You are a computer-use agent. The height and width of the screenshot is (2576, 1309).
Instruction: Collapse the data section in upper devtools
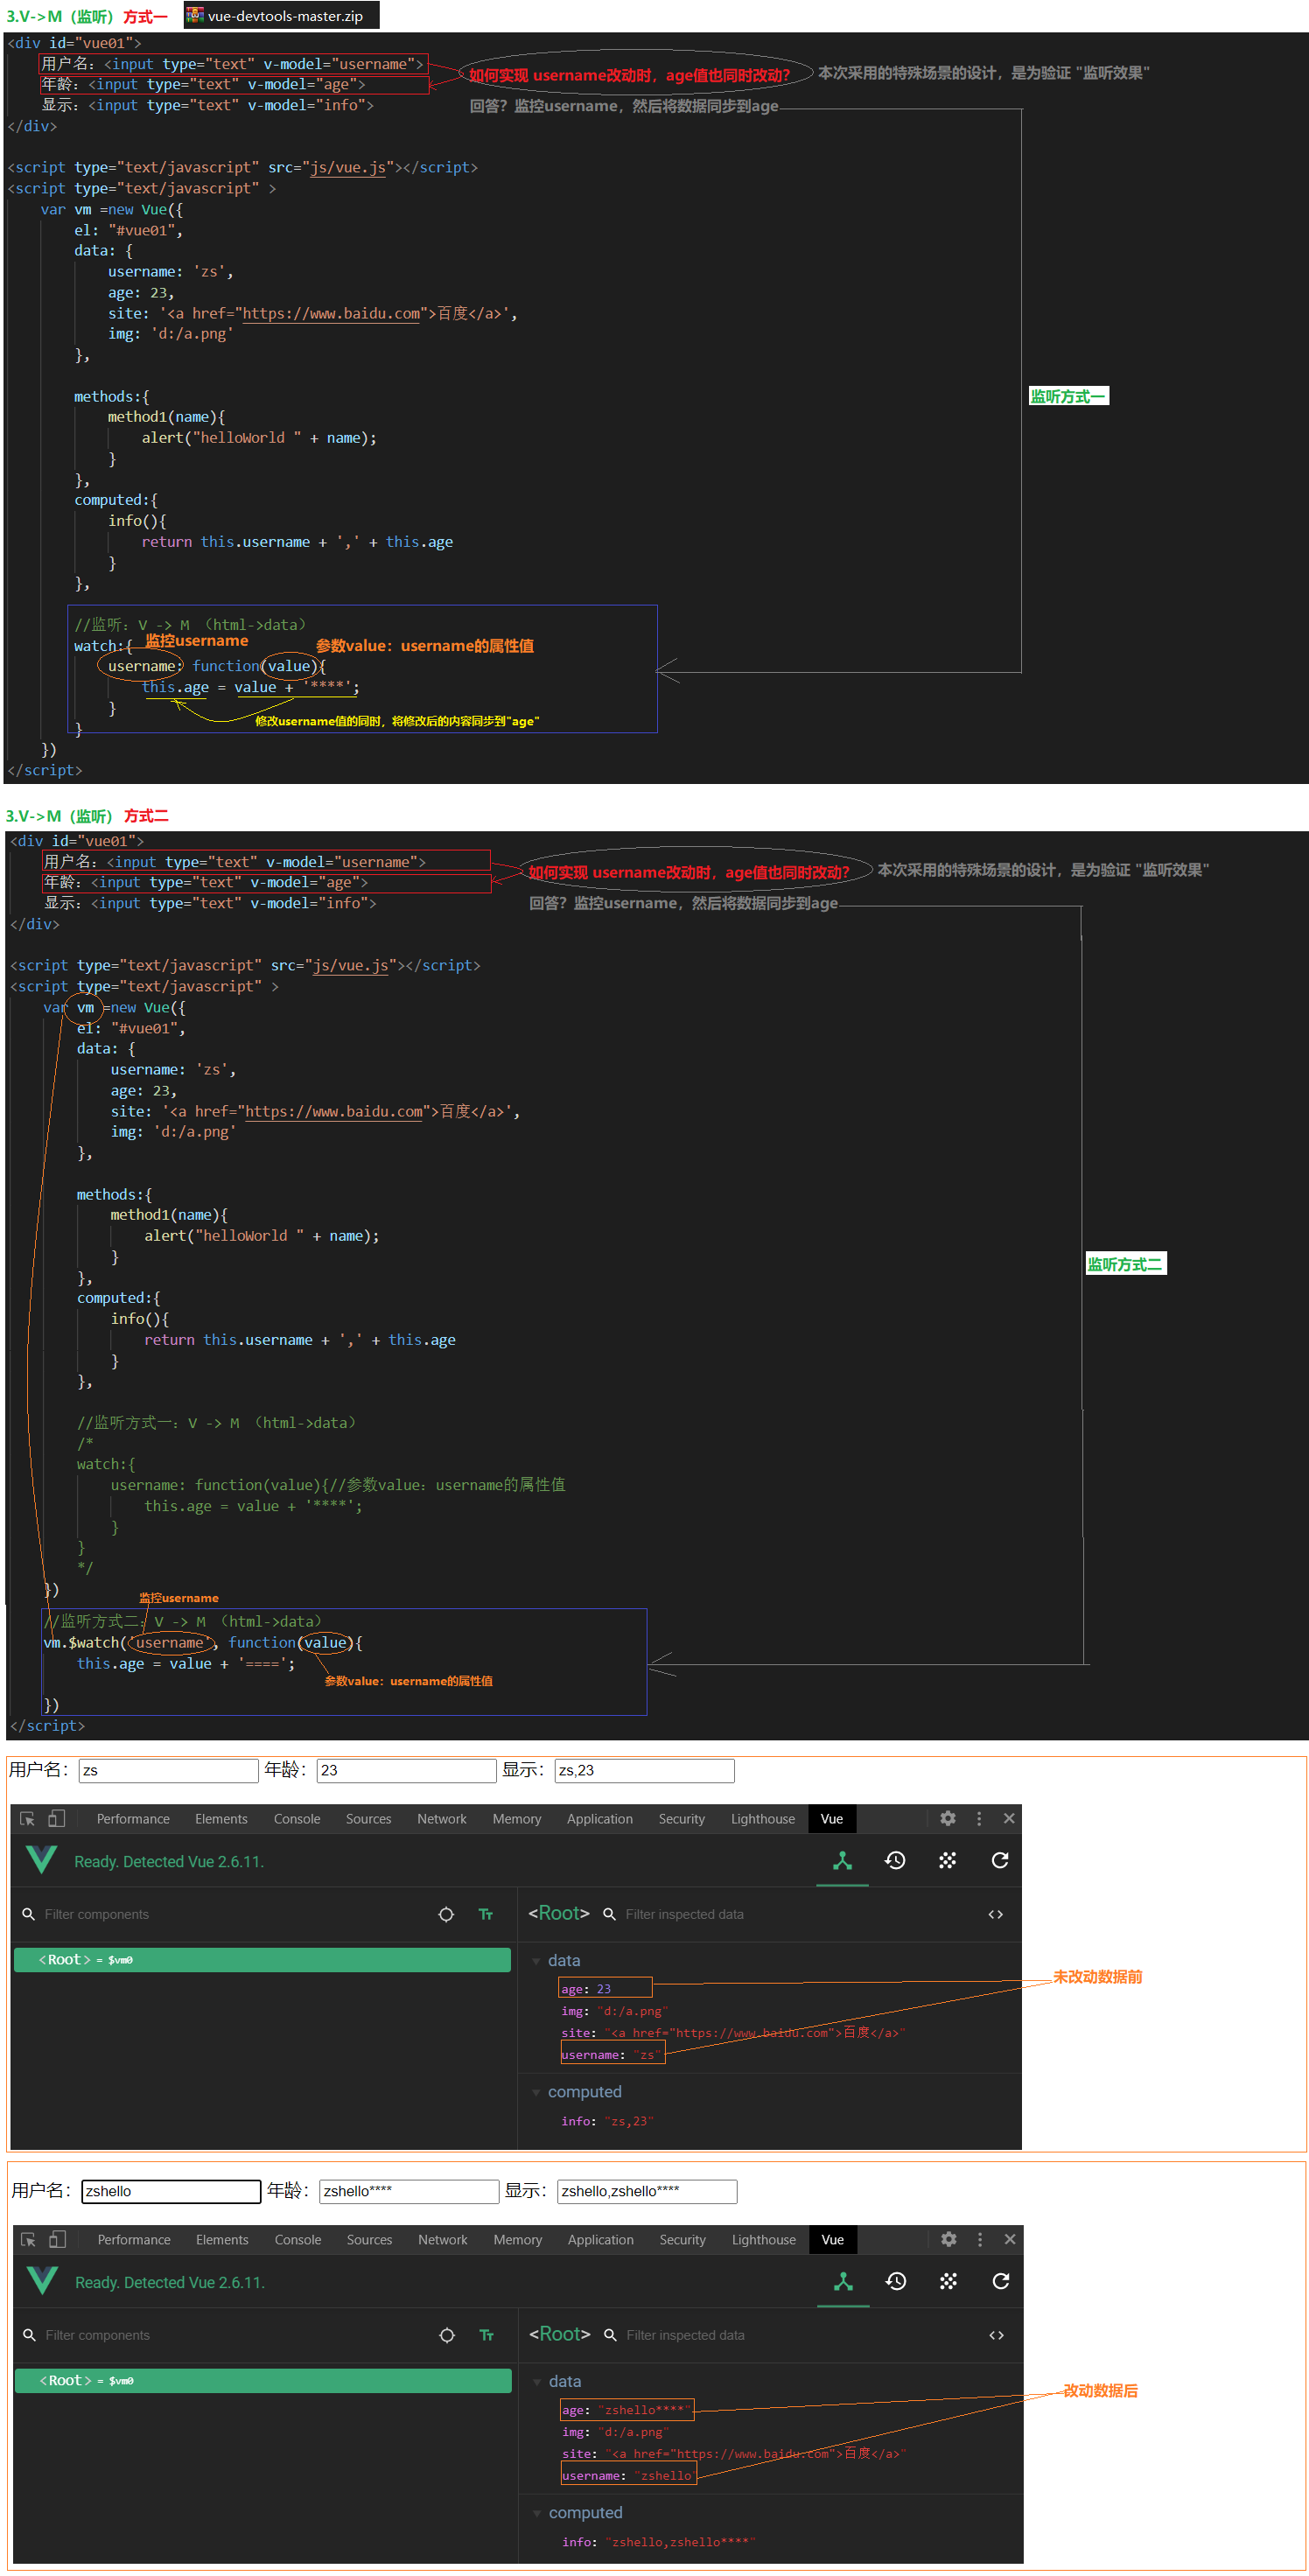(x=537, y=1961)
